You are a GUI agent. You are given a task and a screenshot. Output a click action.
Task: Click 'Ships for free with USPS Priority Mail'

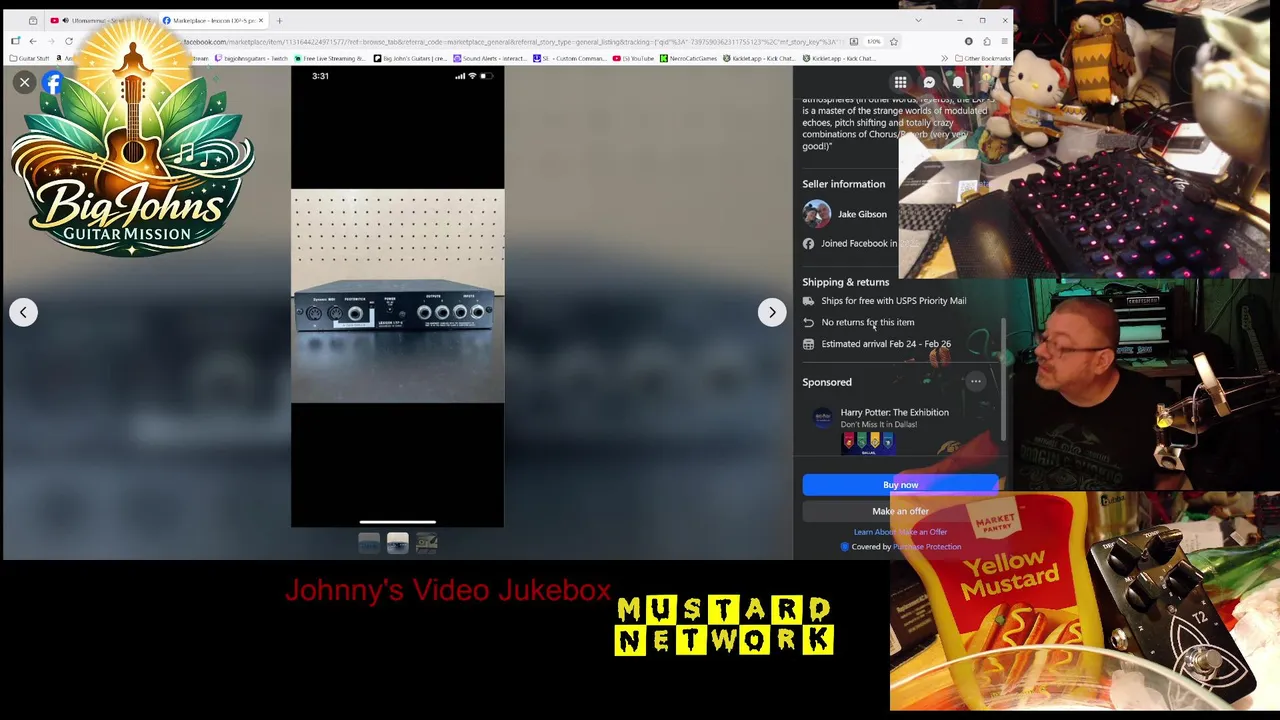894,301
